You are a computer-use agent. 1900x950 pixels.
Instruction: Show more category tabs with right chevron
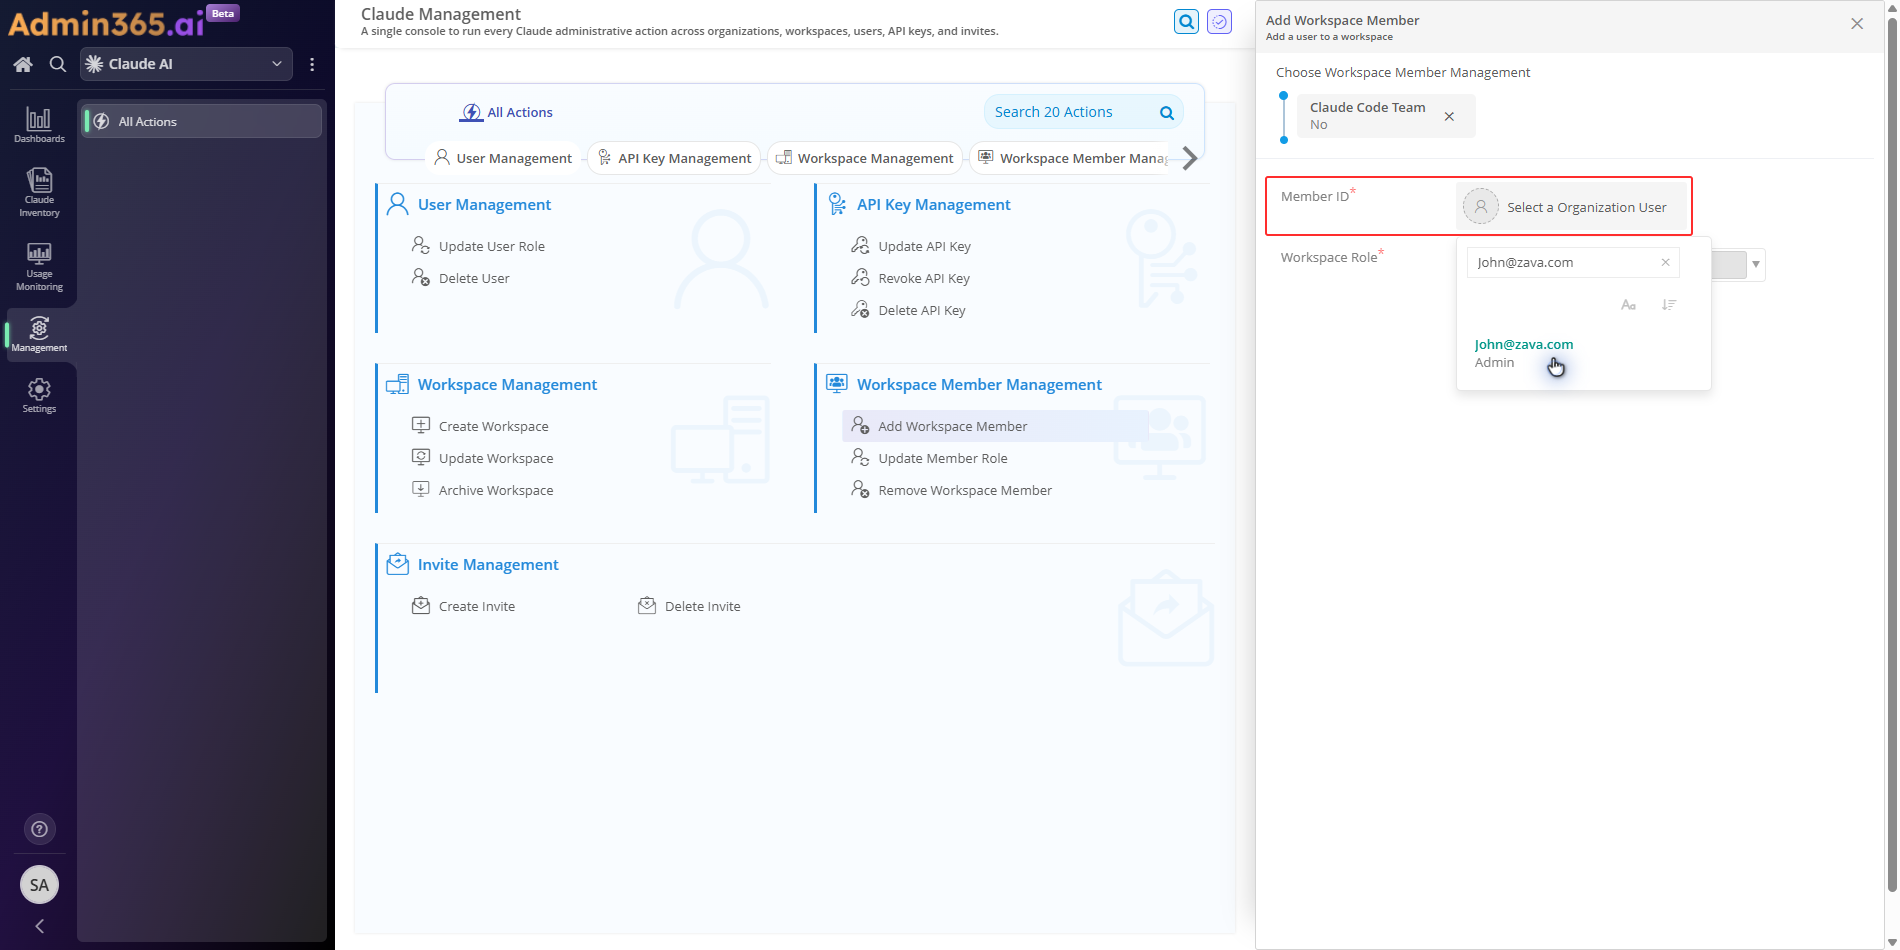click(1190, 158)
